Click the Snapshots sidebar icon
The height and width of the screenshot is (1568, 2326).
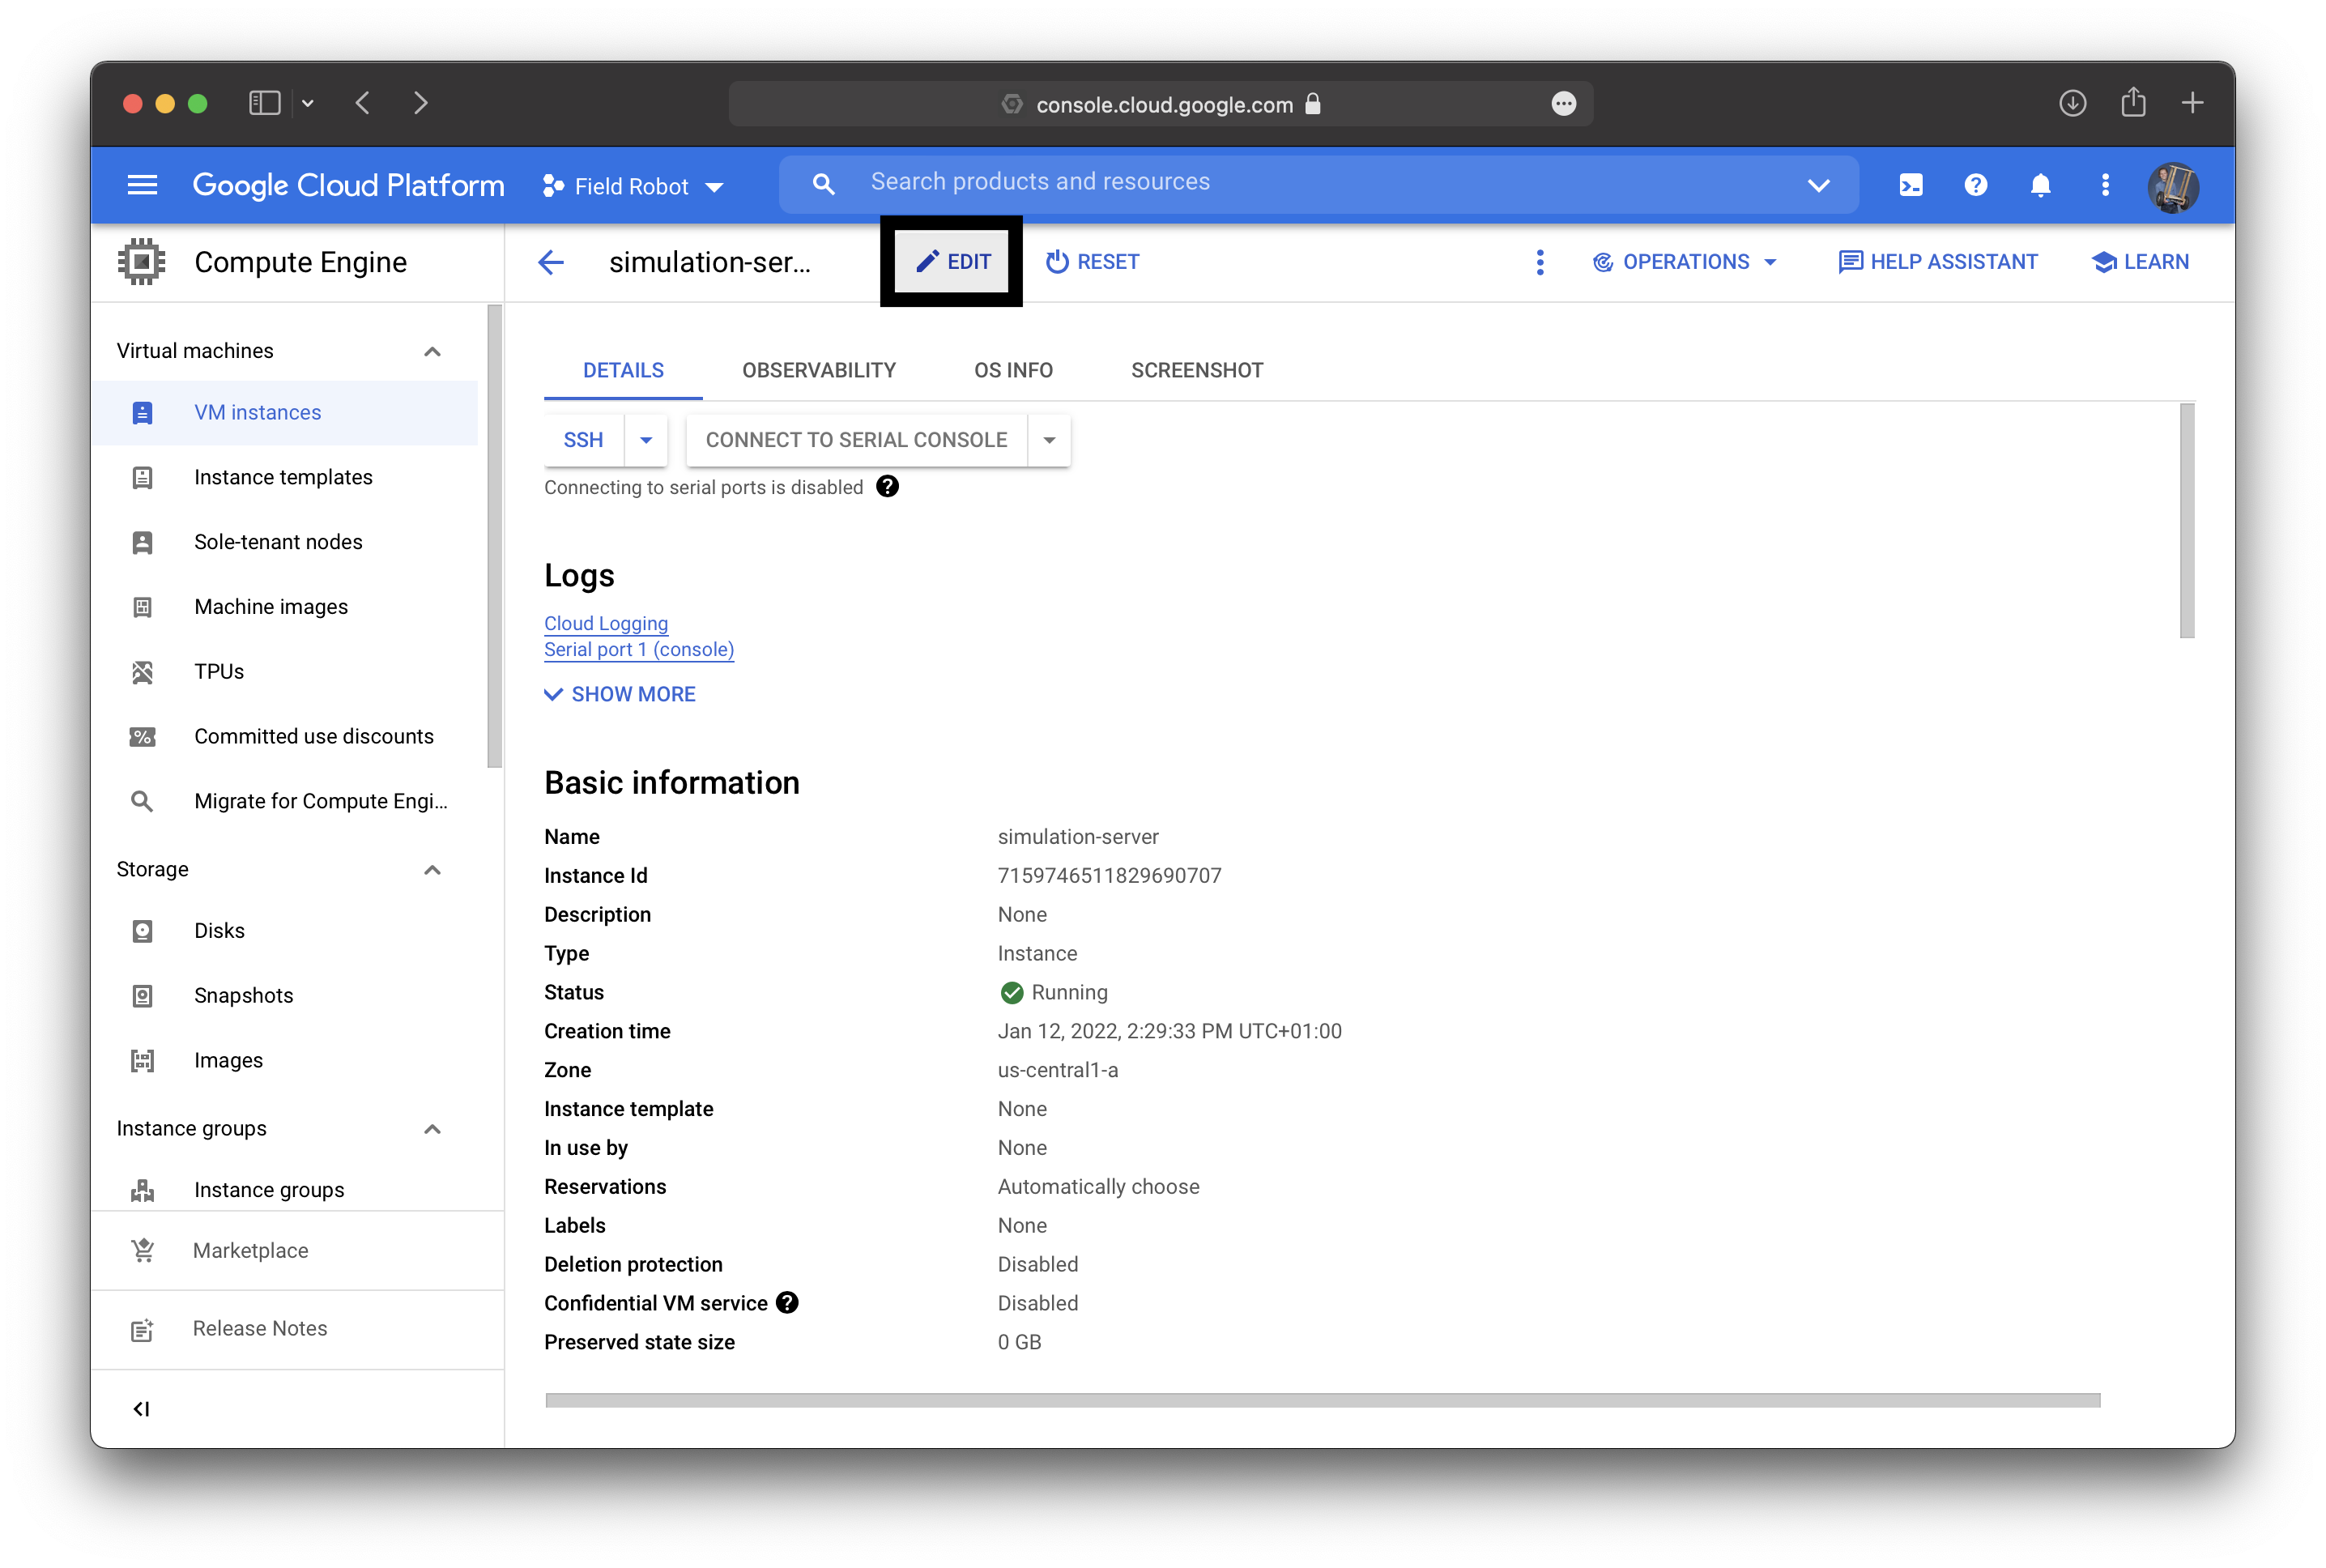tap(143, 996)
